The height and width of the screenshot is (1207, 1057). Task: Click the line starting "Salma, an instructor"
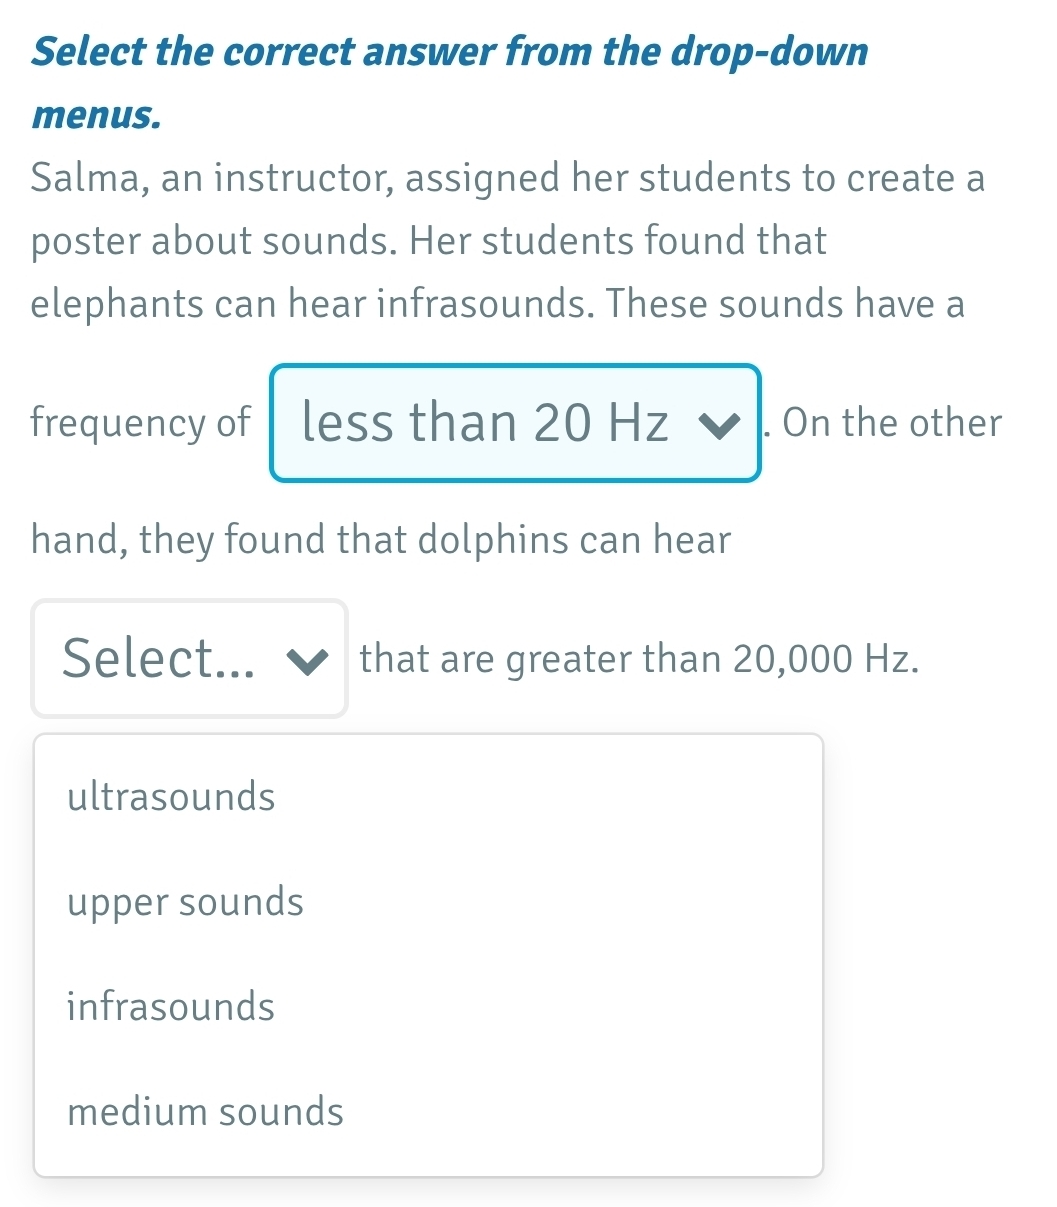point(507,179)
